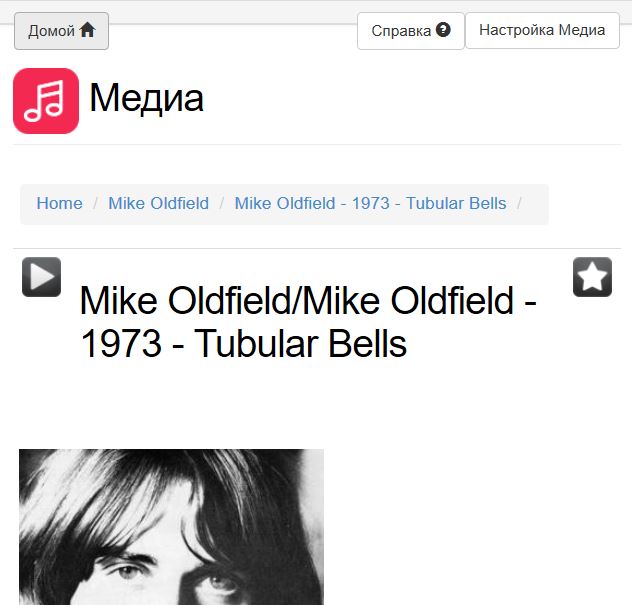Click the Медиа page title text
The image size is (632, 605).
click(x=146, y=98)
